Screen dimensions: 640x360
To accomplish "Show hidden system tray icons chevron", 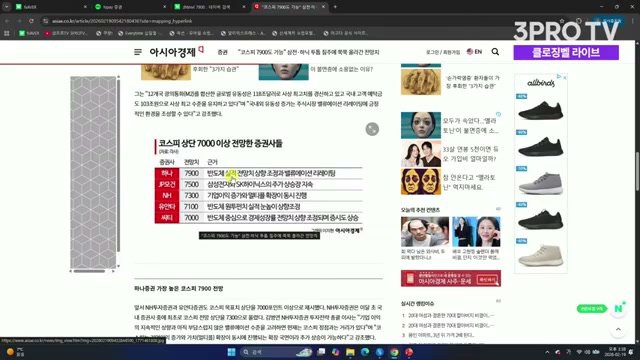I will pyautogui.click(x=547, y=352).
